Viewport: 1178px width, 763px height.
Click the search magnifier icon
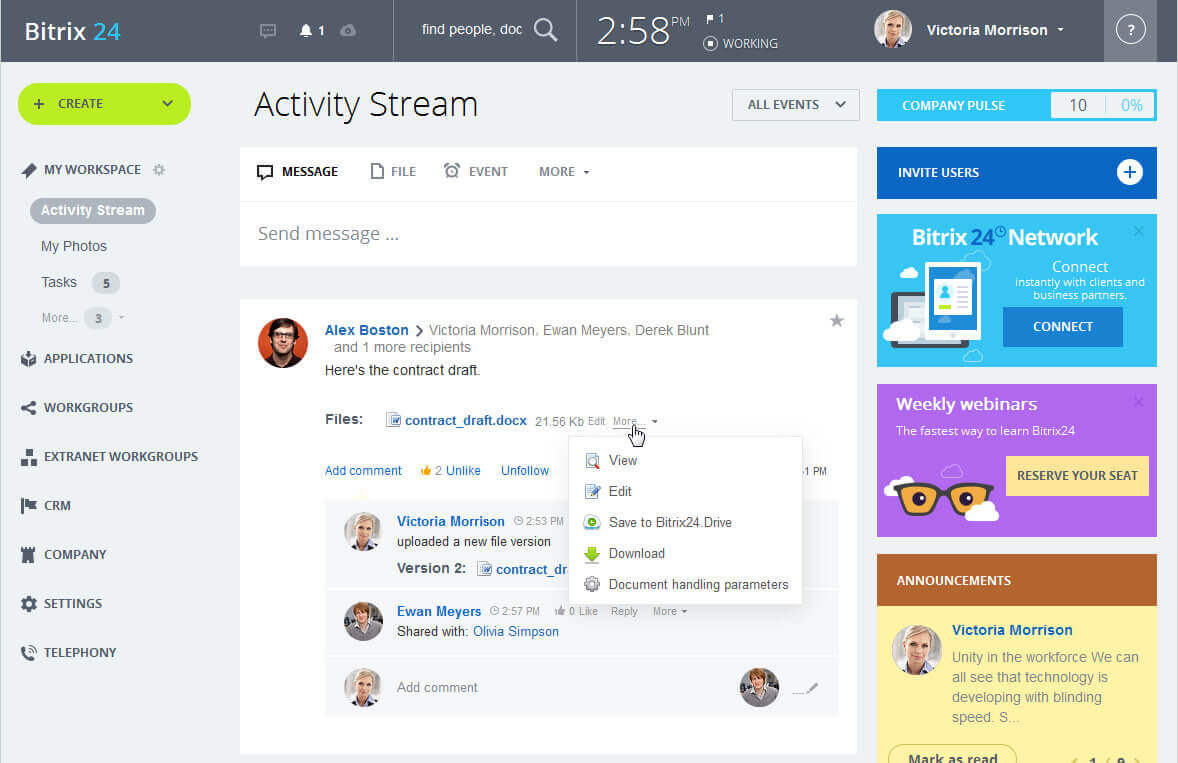pyautogui.click(x=545, y=30)
